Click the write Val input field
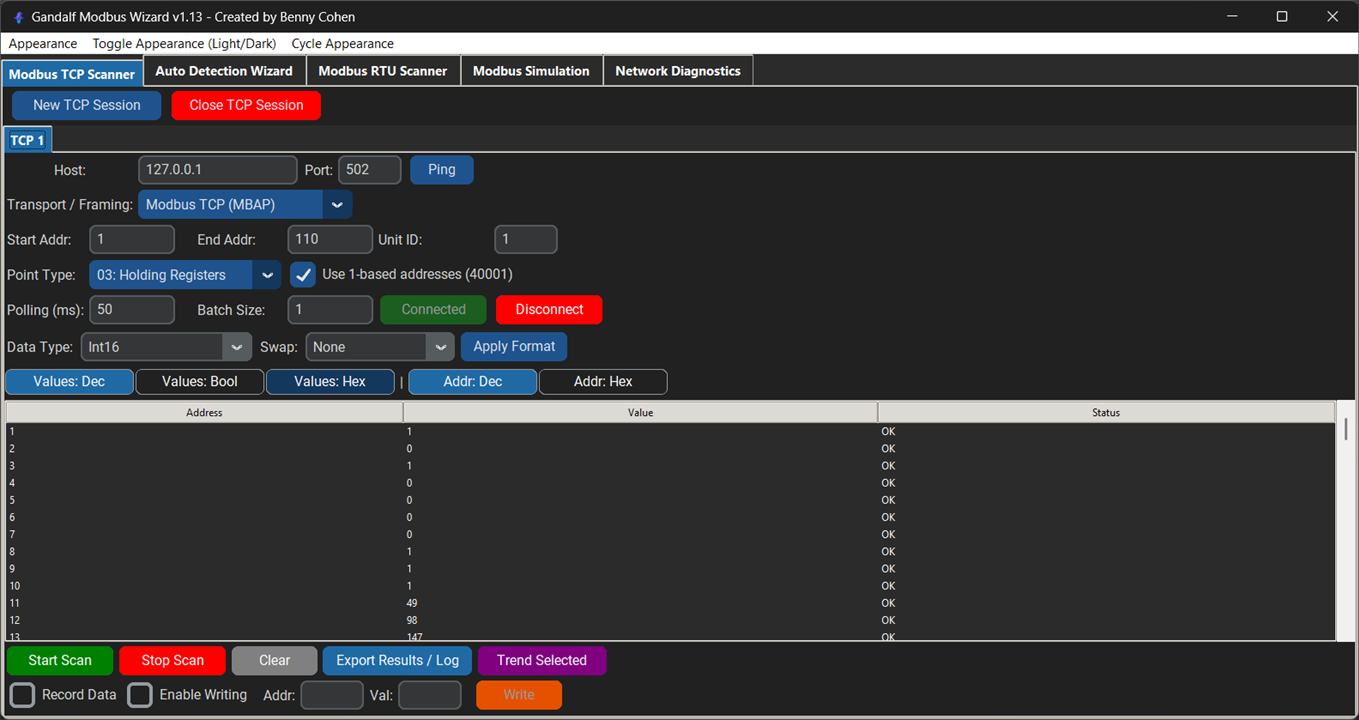Image resolution: width=1359 pixels, height=720 pixels. click(430, 695)
